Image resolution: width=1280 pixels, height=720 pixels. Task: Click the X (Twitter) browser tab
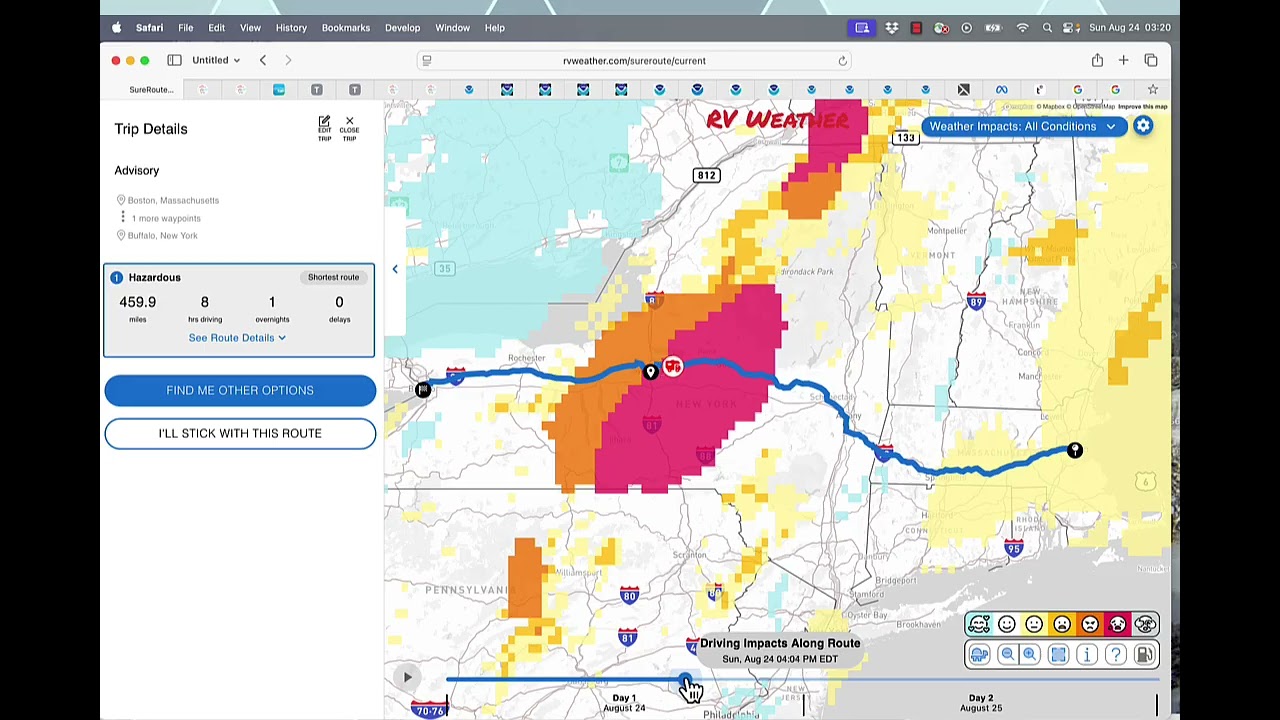tap(963, 90)
